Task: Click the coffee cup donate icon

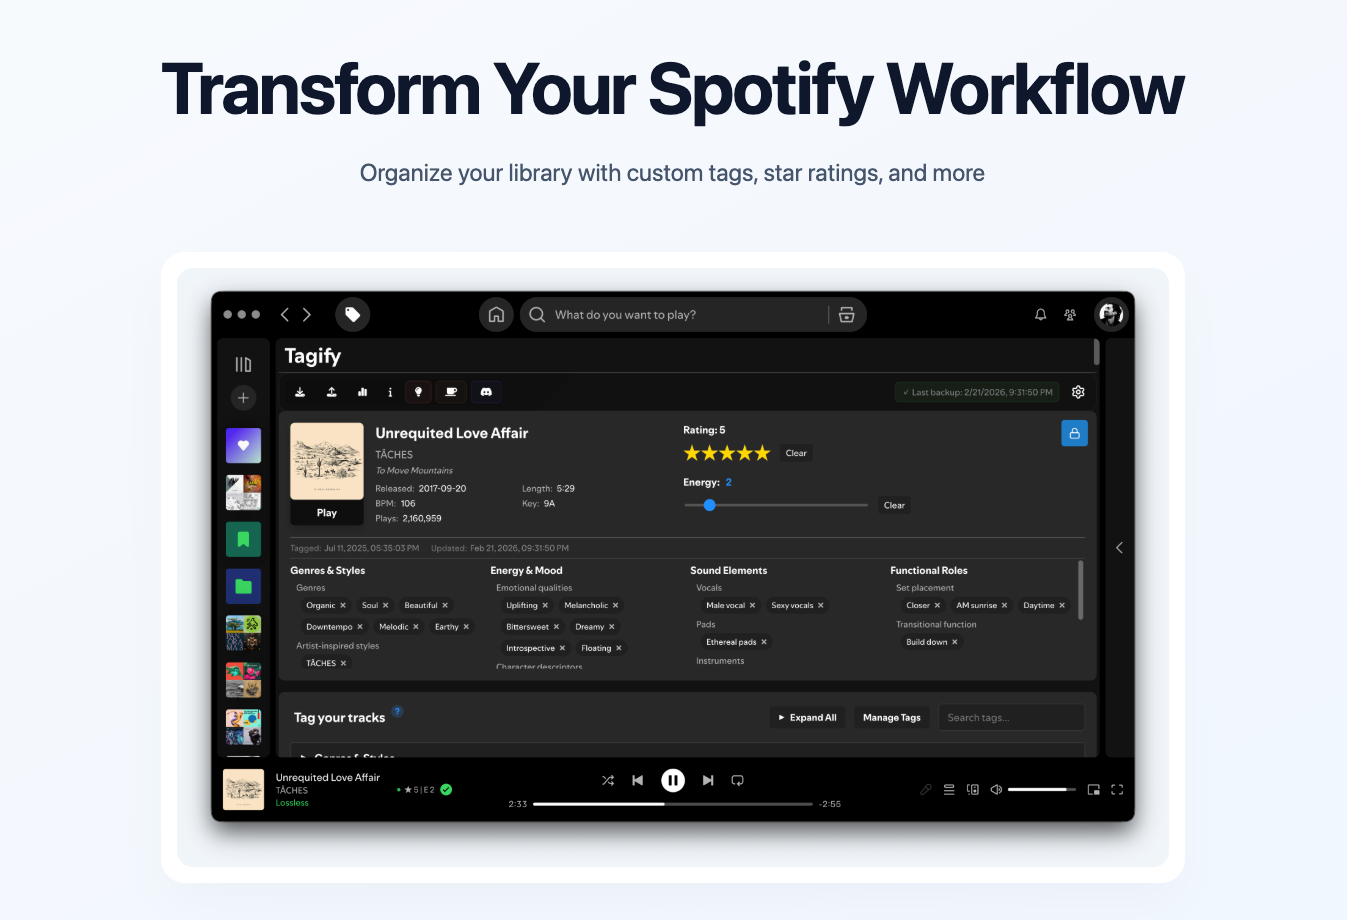Action: pos(451,392)
